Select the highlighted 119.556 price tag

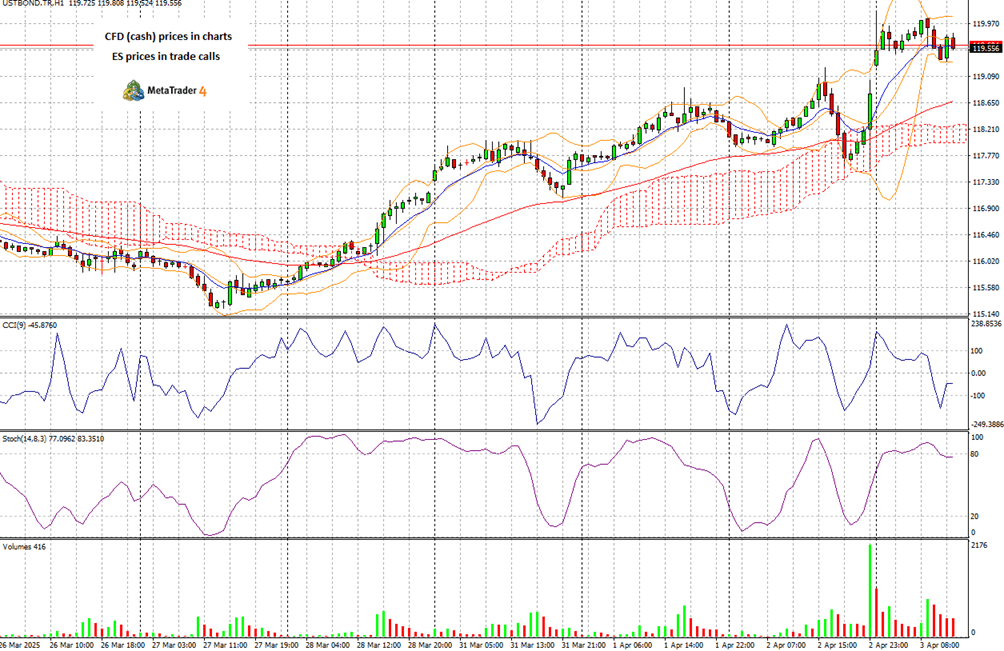click(x=984, y=46)
